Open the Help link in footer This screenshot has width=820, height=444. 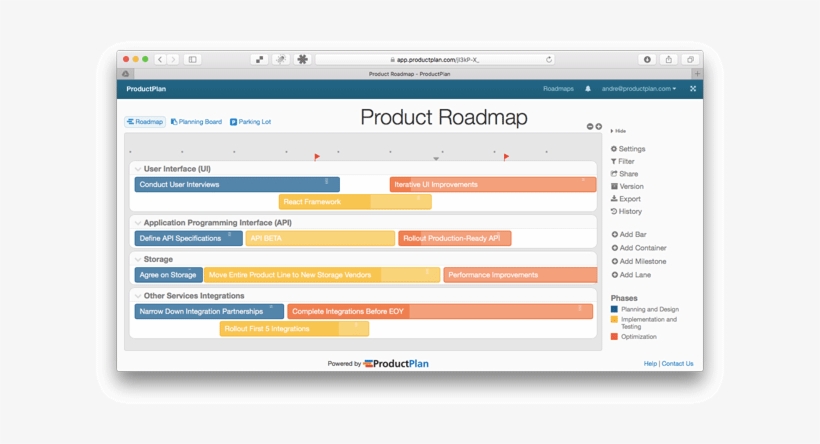click(650, 364)
